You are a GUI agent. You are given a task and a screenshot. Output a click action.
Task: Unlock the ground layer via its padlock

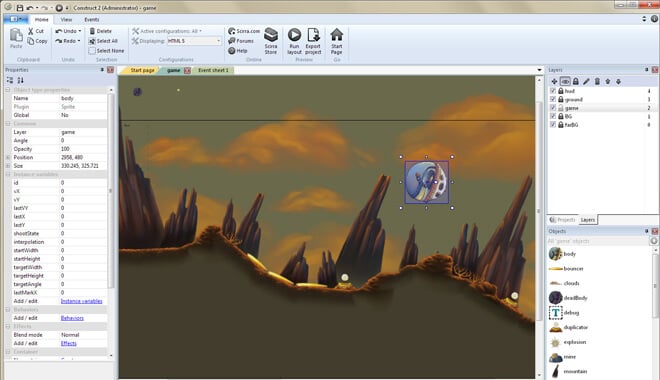coord(561,99)
